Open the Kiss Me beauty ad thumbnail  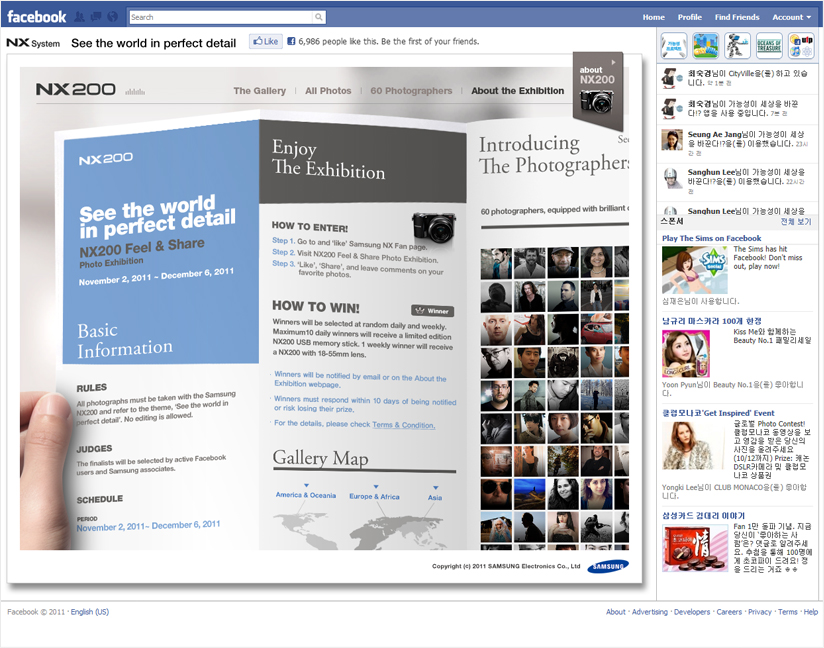(x=686, y=354)
